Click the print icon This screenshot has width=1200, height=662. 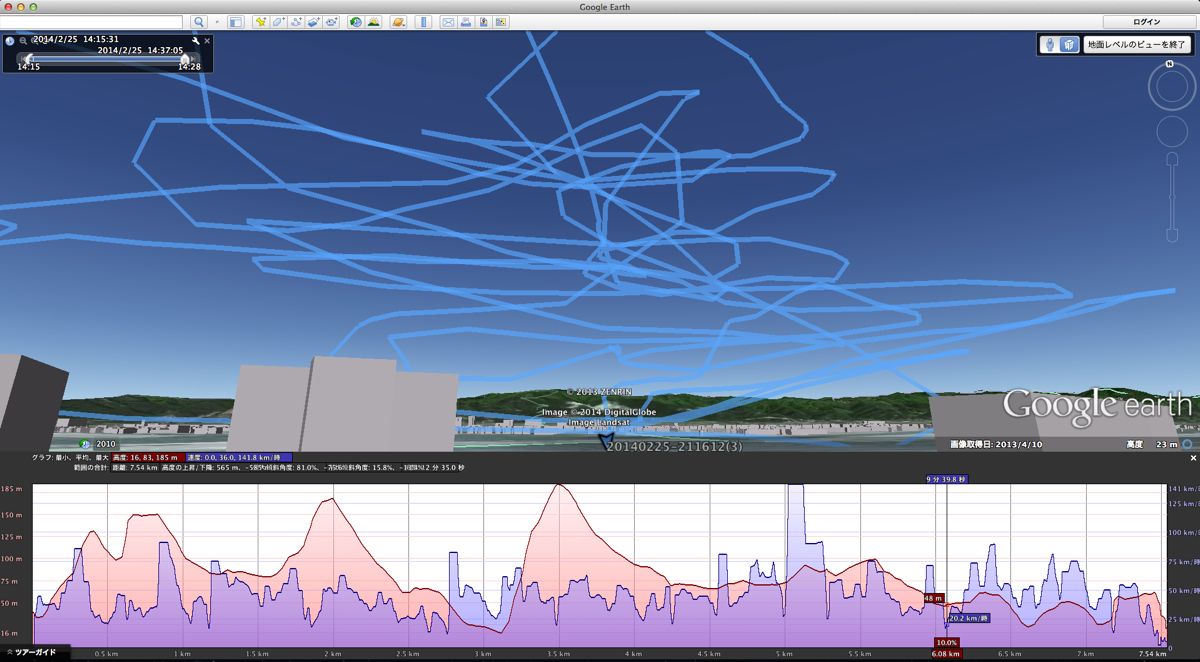(x=466, y=22)
